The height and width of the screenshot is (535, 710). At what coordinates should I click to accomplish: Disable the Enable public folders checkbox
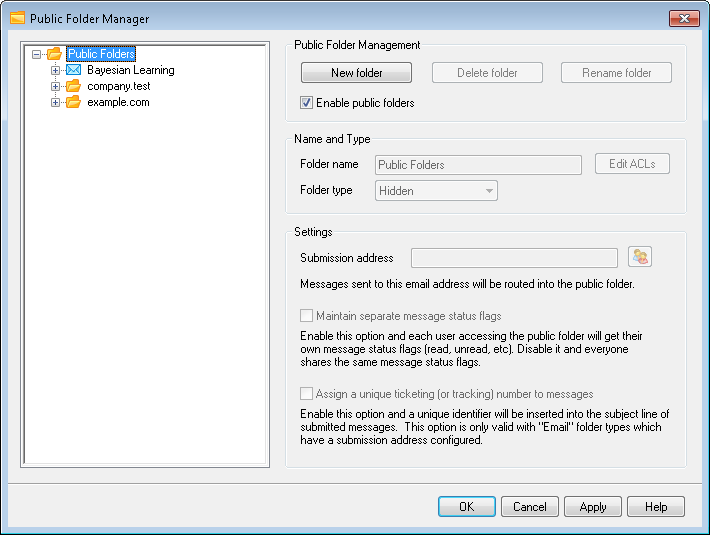(307, 103)
